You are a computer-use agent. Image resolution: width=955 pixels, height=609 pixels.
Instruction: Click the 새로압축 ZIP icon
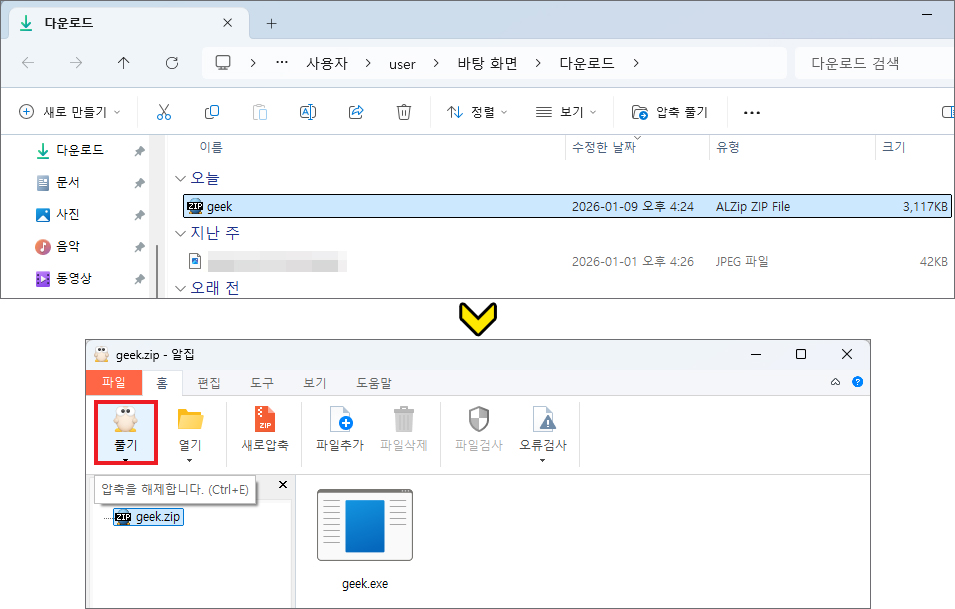(265, 421)
